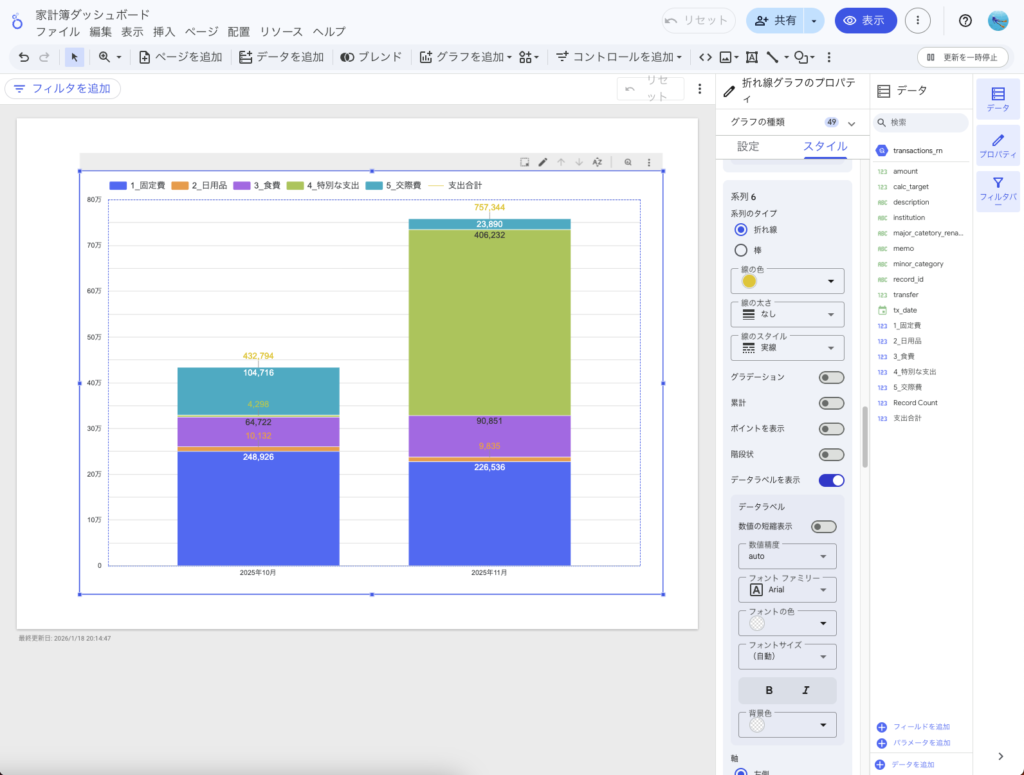Click the AZ sort icon above chart
Image resolution: width=1024 pixels, height=775 pixels.
click(597, 162)
